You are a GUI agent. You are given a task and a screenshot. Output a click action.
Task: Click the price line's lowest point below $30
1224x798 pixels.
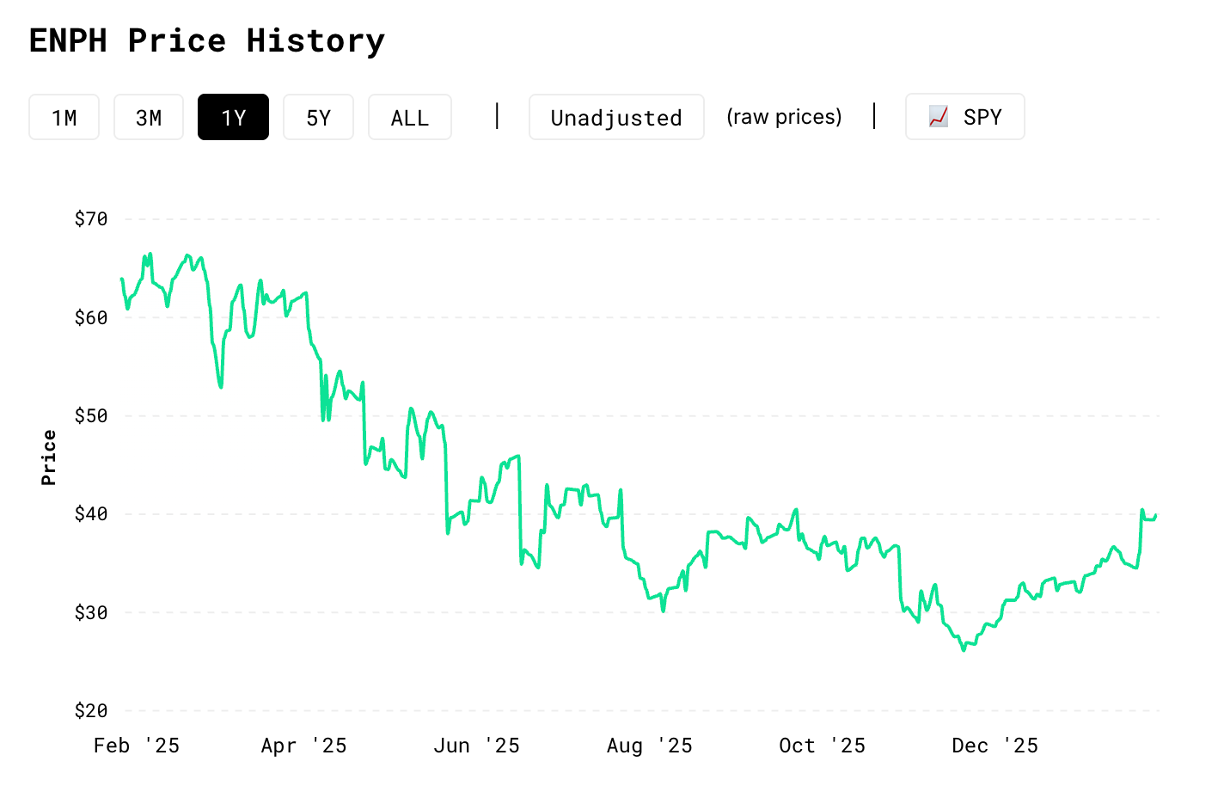pyautogui.click(x=964, y=650)
